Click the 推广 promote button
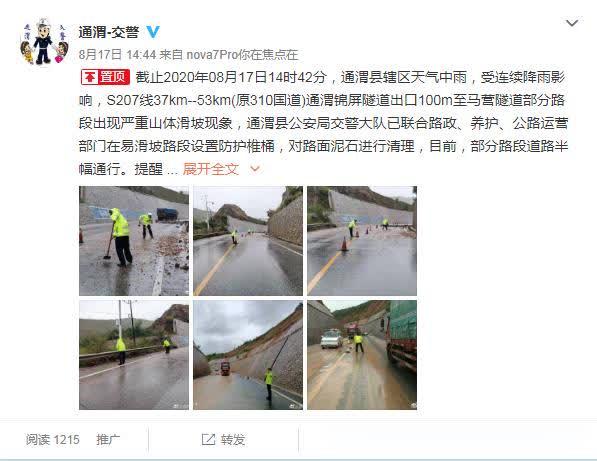Screen dimensions: 597x461 [108, 440]
